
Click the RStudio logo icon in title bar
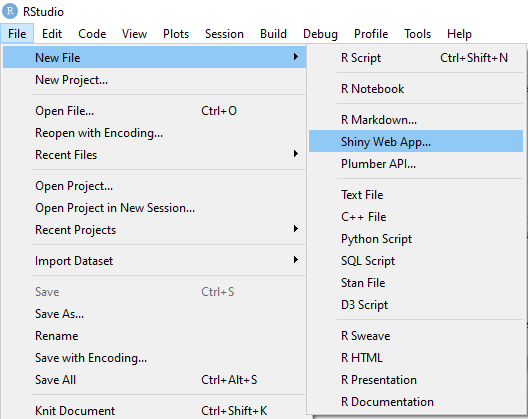(x=10, y=11)
